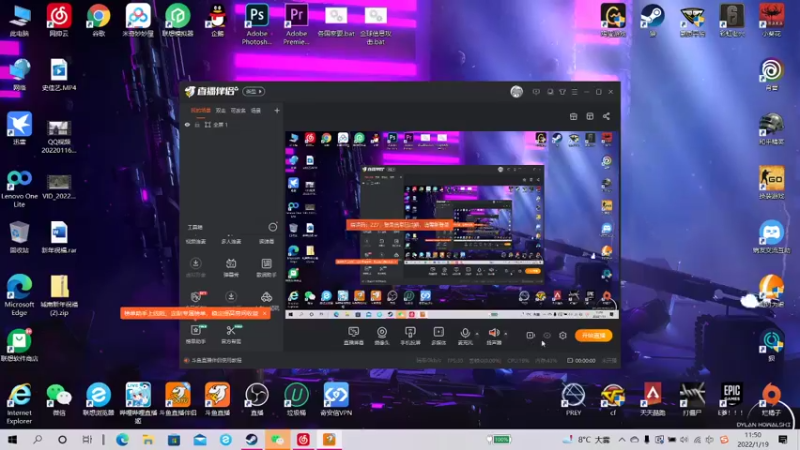Open the star tool beside the scissors

pos(196,333)
